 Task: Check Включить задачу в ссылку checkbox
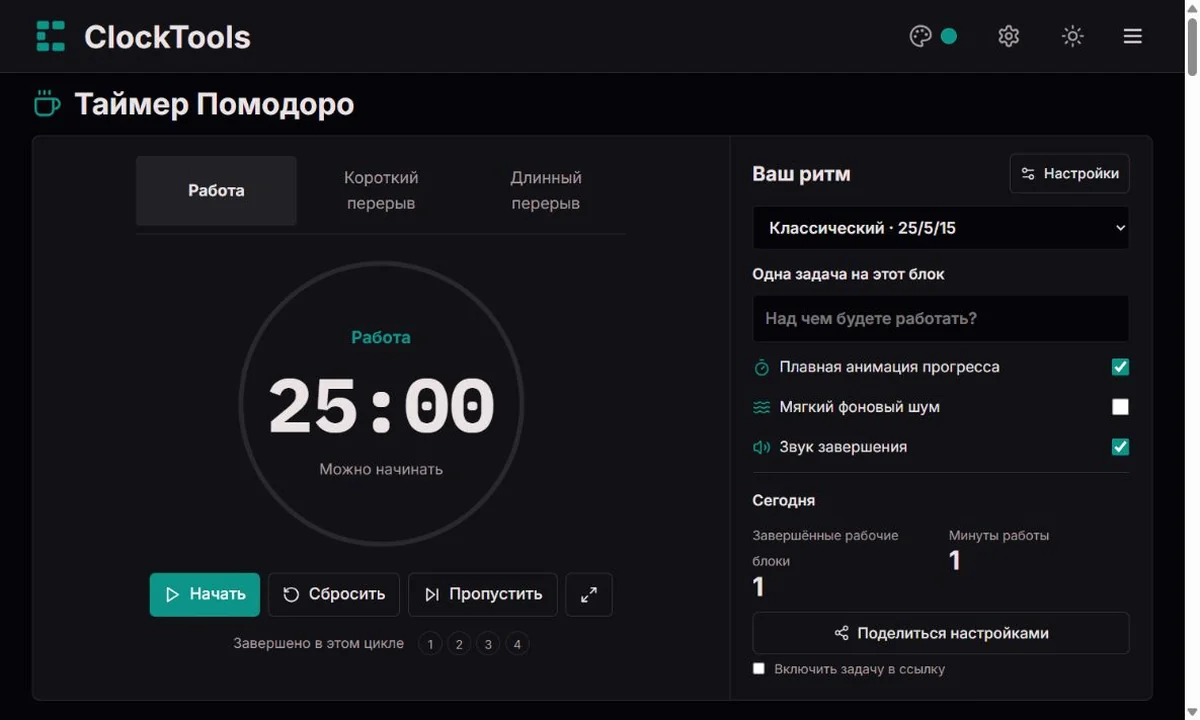click(x=759, y=668)
